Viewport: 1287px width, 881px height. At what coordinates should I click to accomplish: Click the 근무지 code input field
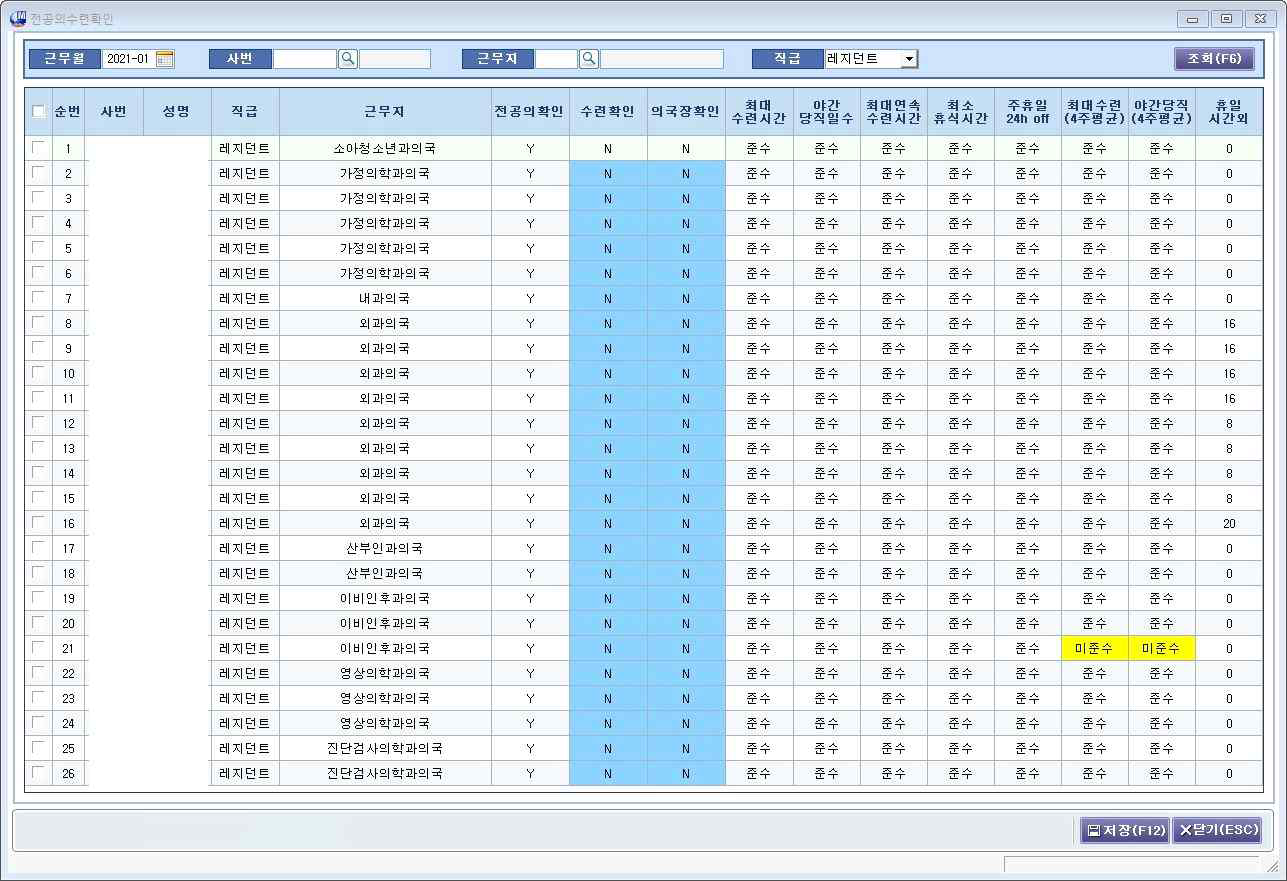tap(556, 59)
